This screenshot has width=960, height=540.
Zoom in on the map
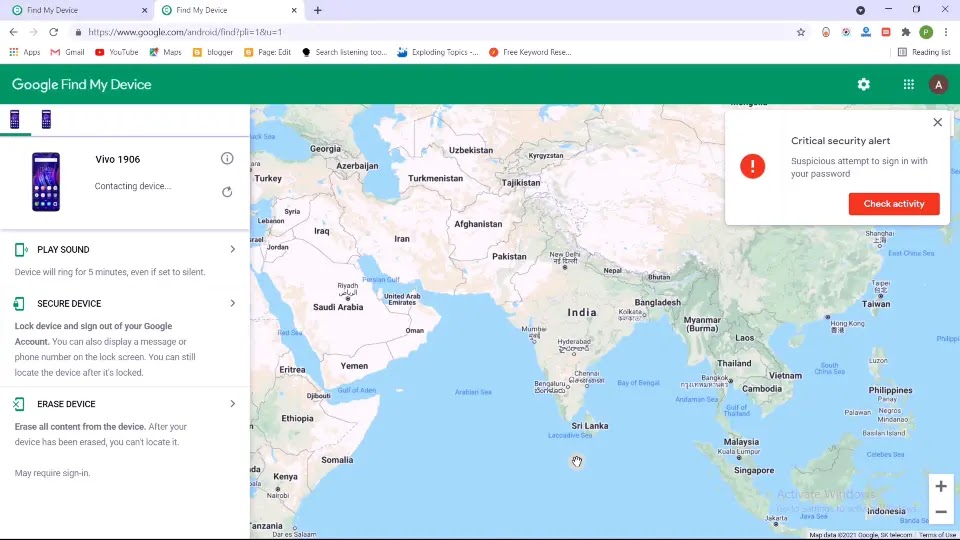tap(941, 487)
